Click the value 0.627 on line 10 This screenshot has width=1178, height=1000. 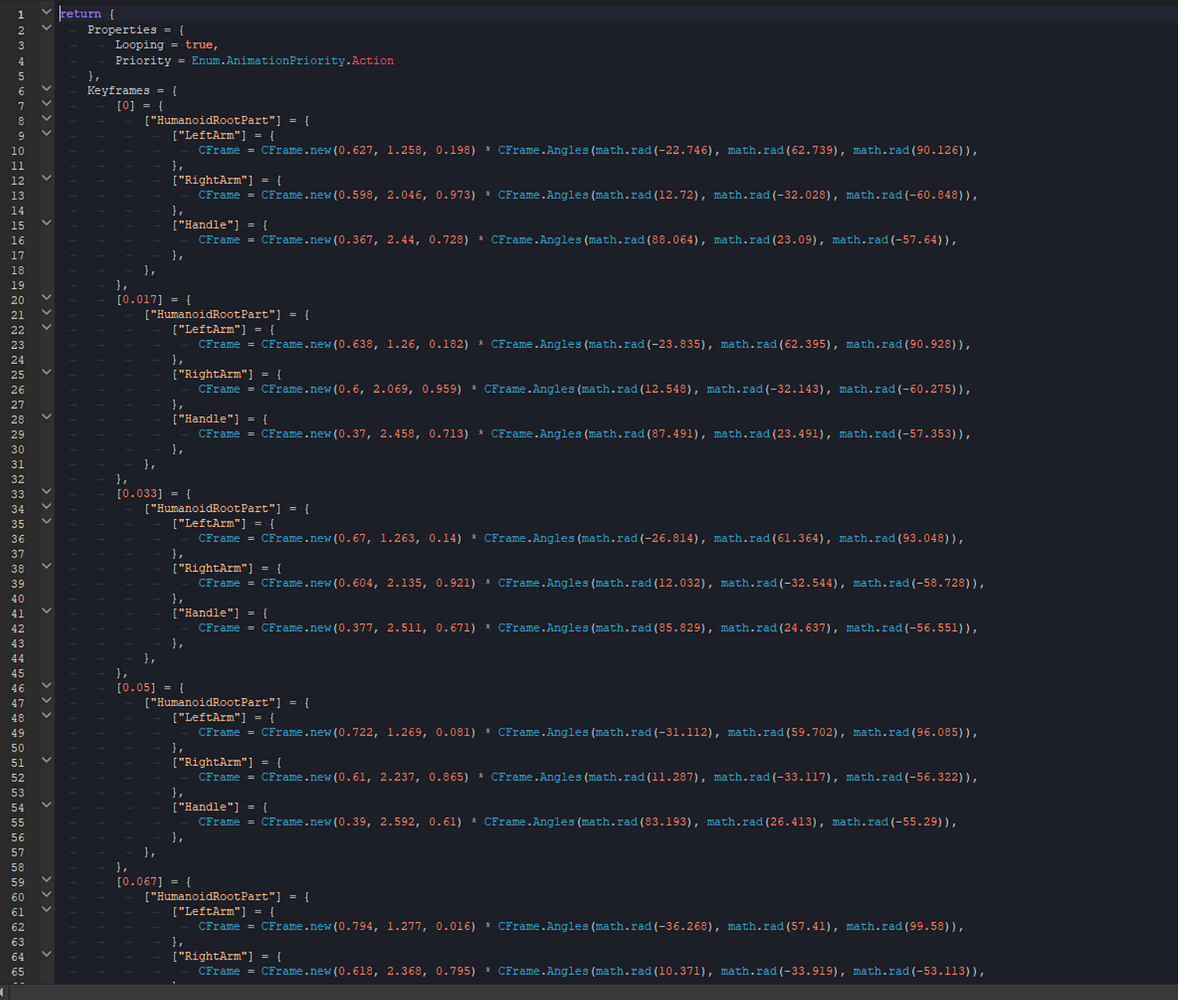(355, 150)
